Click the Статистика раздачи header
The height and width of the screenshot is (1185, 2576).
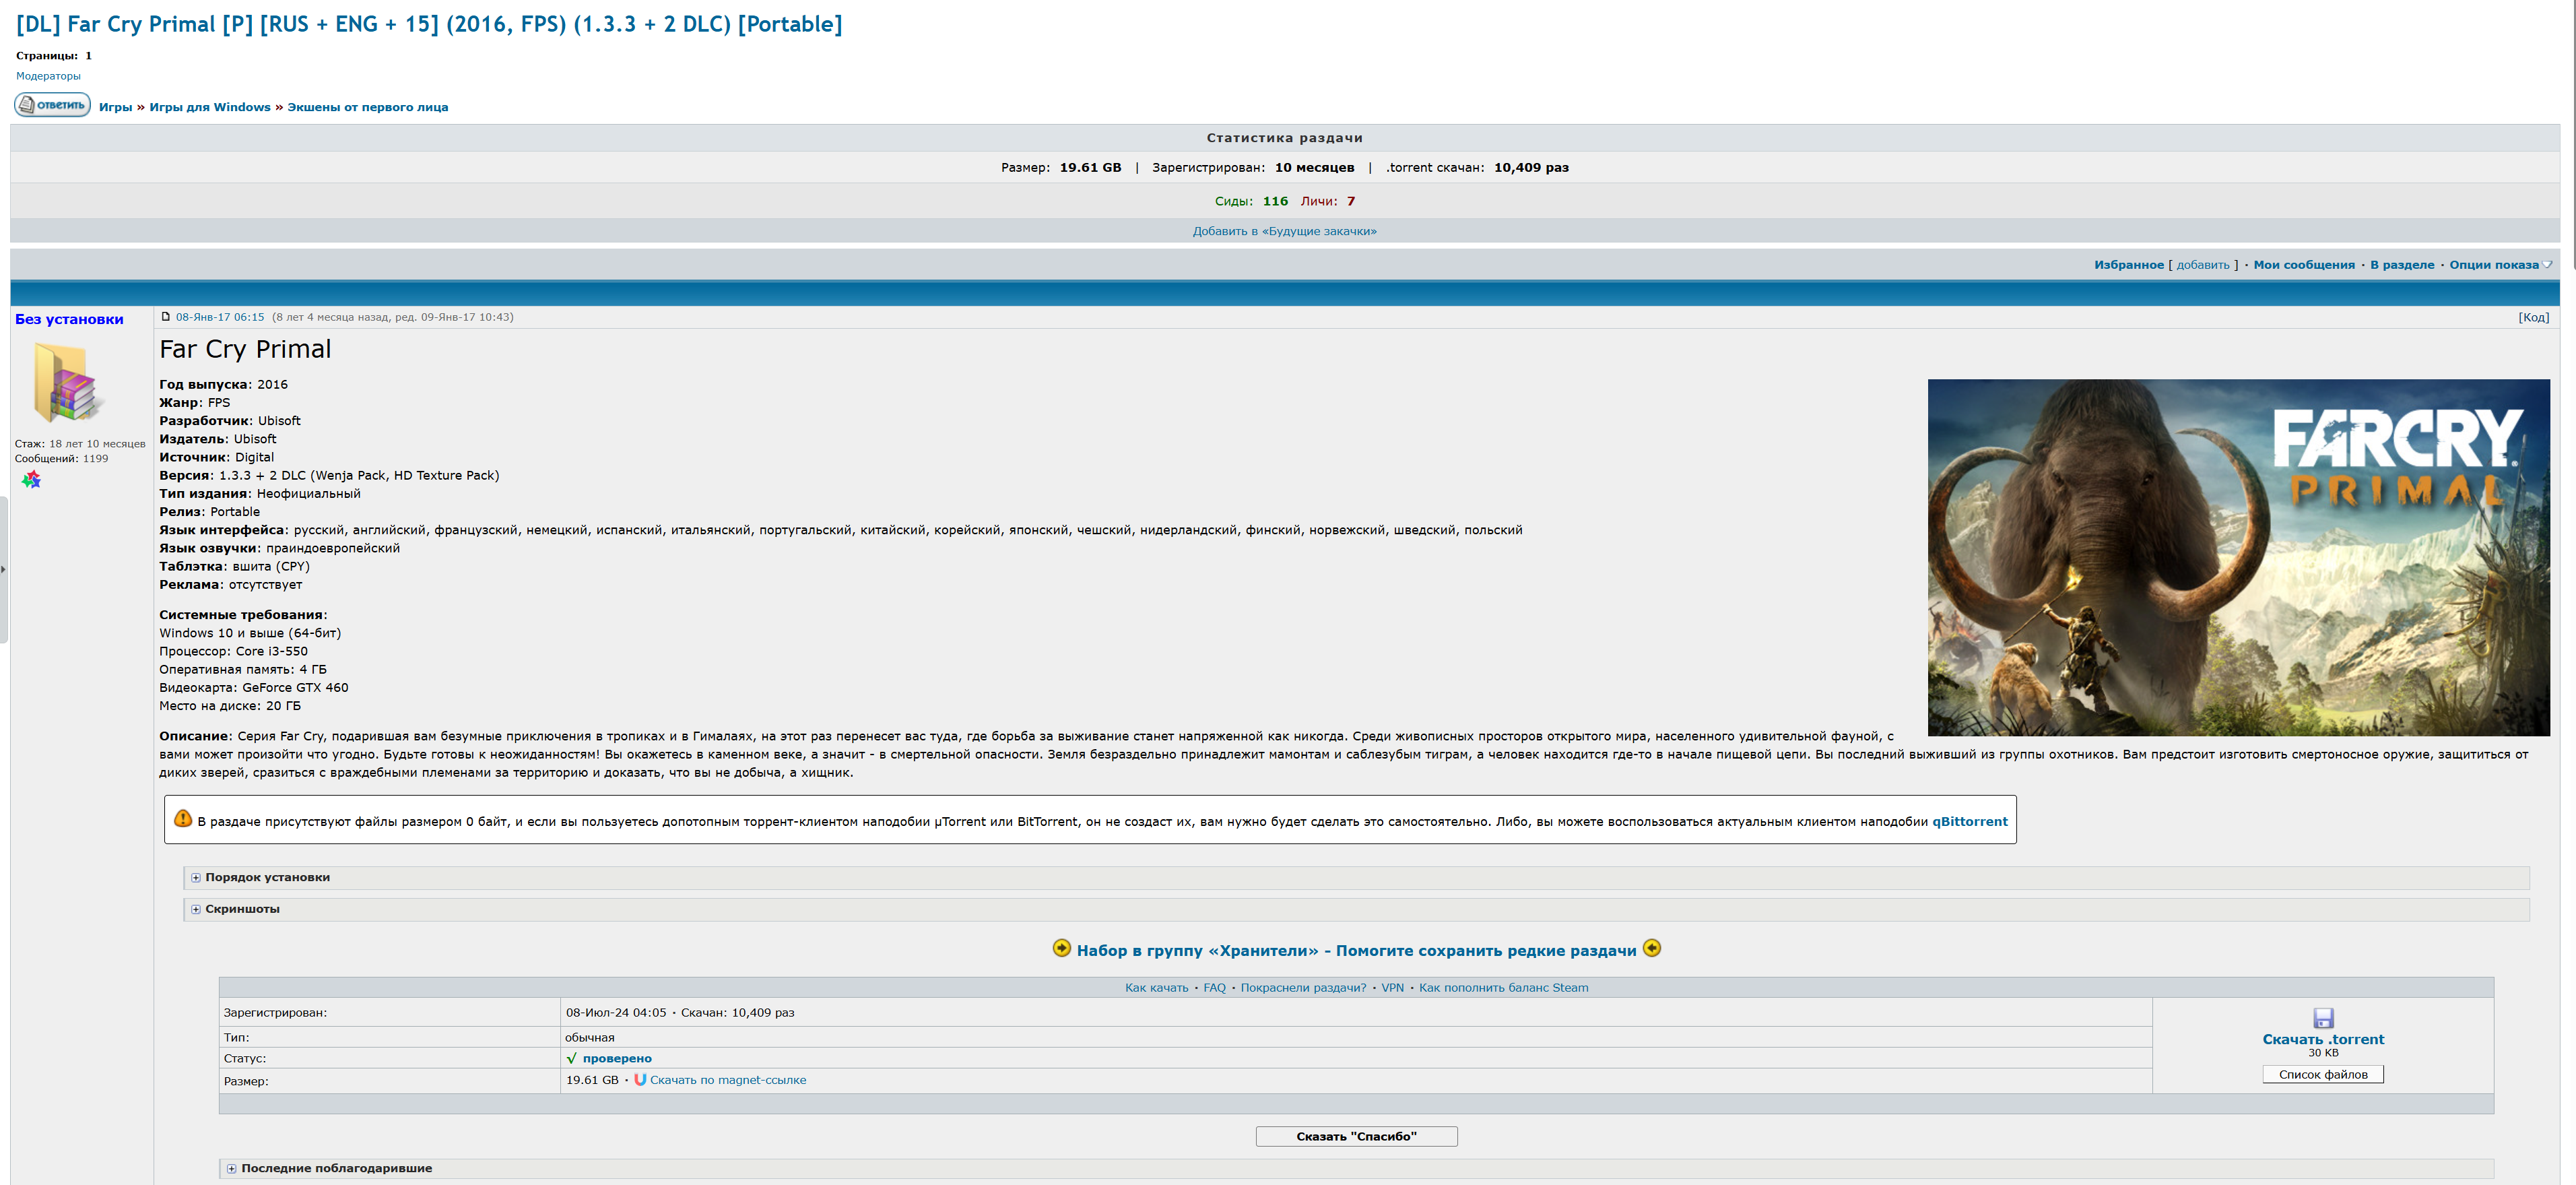(1284, 138)
